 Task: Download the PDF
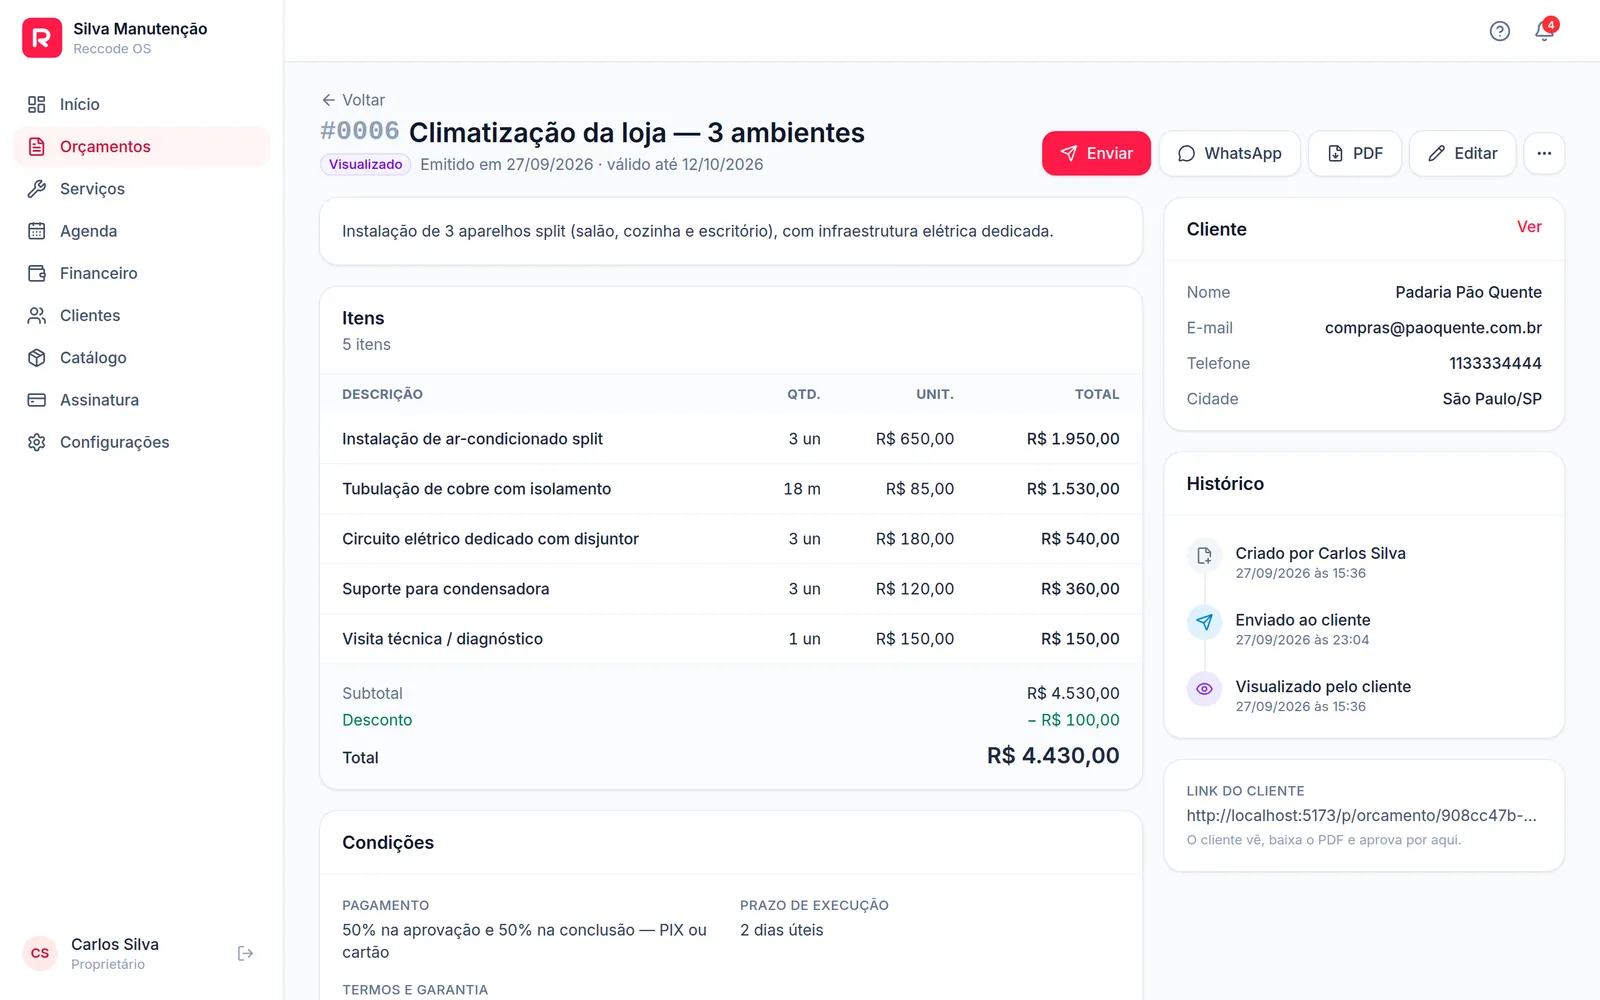[x=1355, y=153]
